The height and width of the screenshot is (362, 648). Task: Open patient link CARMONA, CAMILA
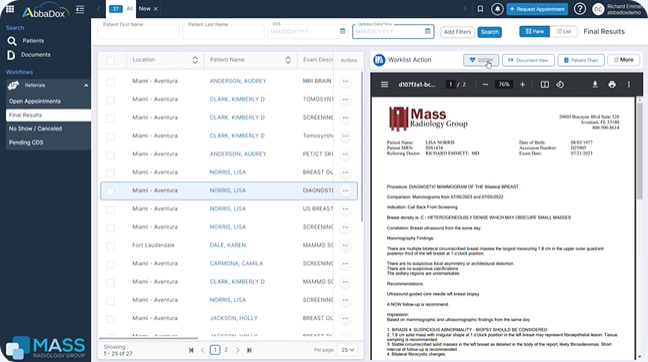pos(236,263)
